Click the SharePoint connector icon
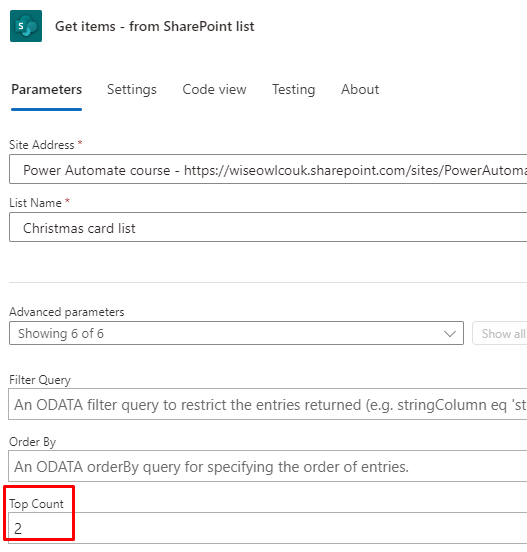 [26, 26]
